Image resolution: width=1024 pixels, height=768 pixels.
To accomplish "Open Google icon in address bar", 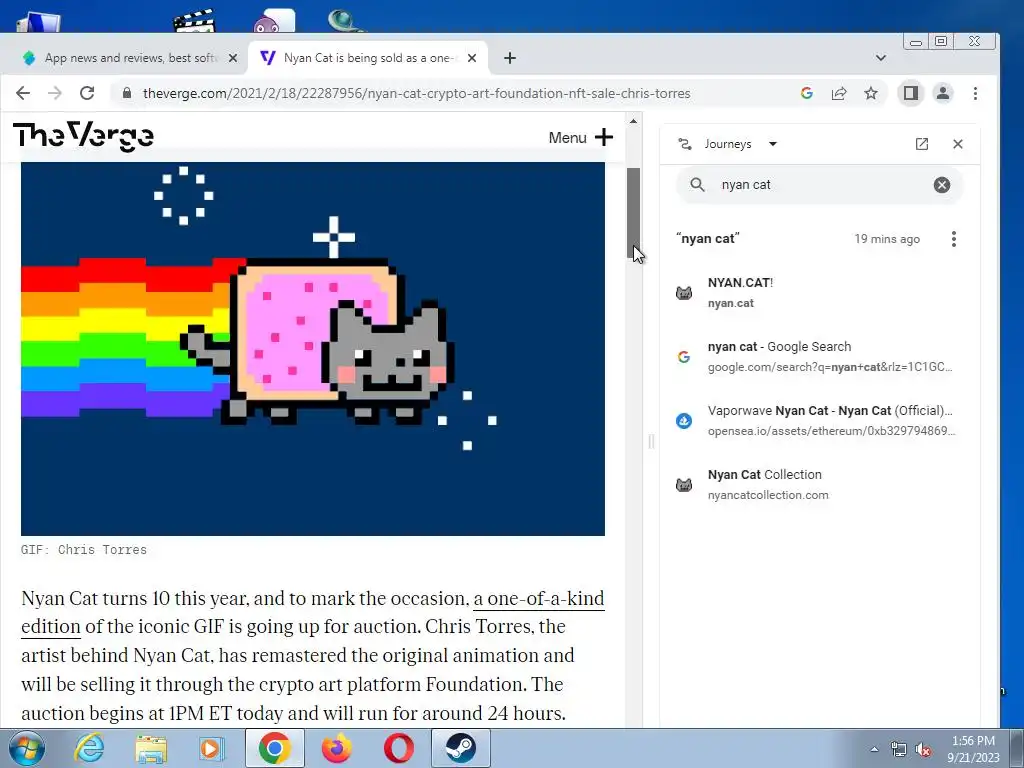I will (807, 93).
